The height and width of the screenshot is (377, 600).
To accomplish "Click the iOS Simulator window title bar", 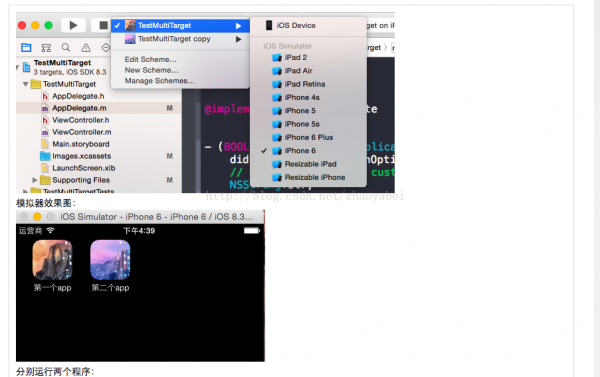I will click(140, 217).
